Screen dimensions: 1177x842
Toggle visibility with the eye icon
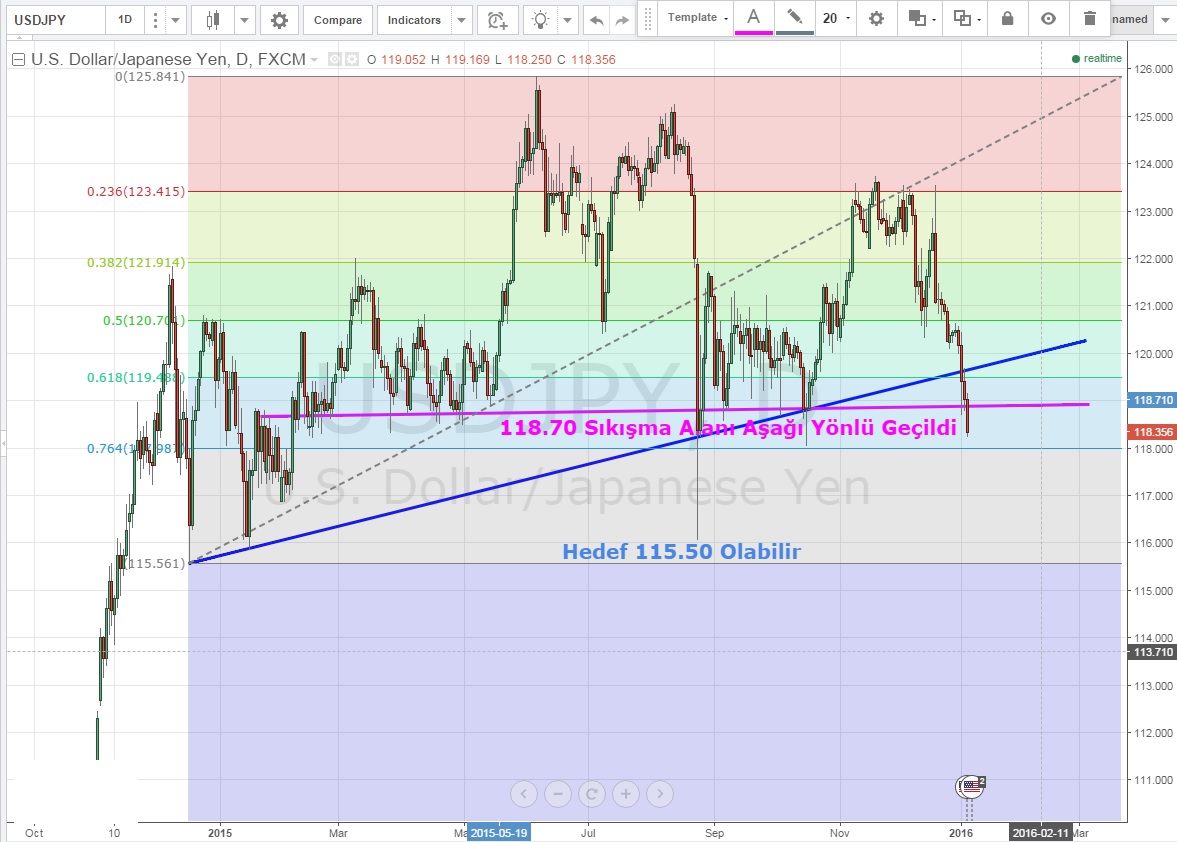[x=1048, y=18]
